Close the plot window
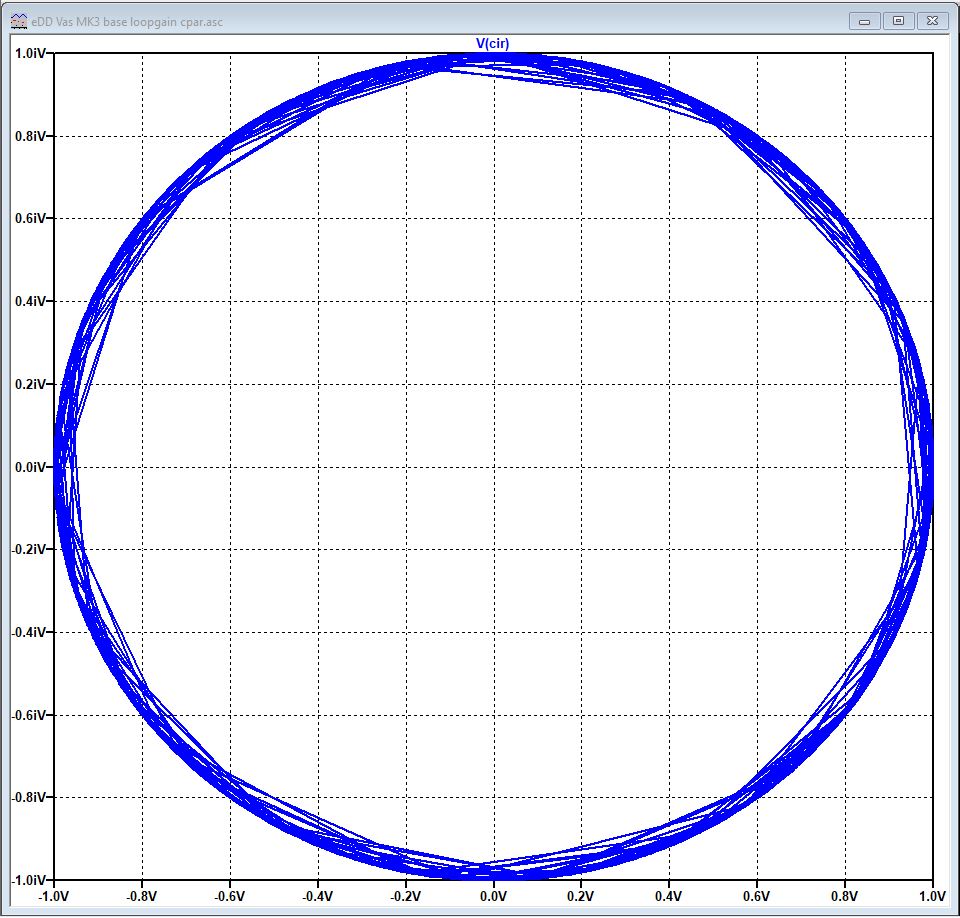The width and height of the screenshot is (960, 918). click(x=932, y=21)
